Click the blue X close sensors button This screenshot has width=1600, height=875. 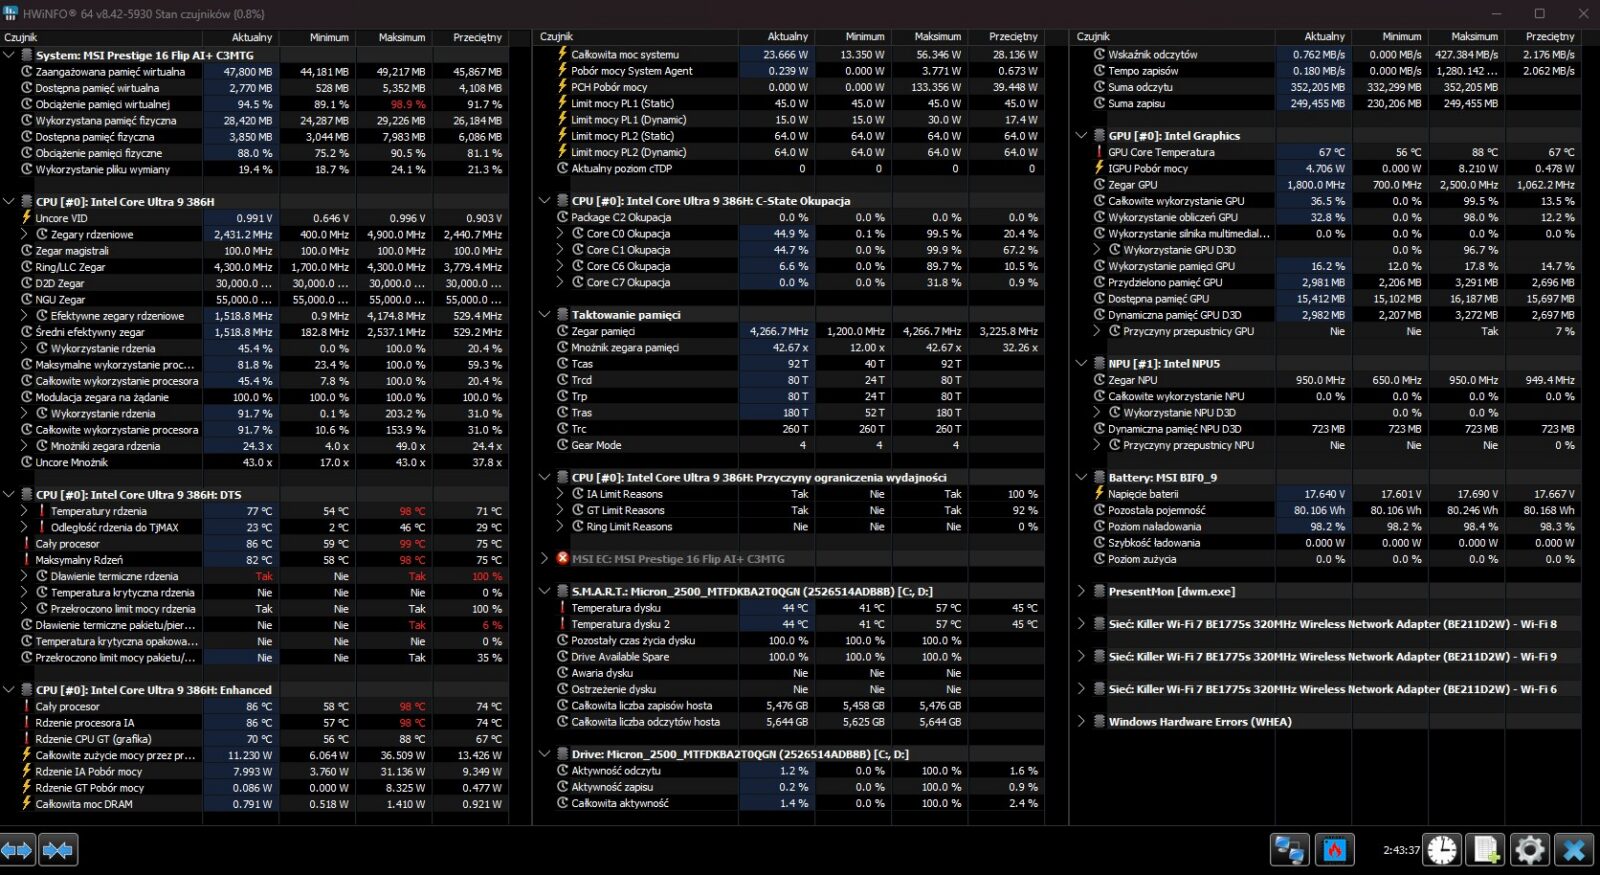(1574, 850)
